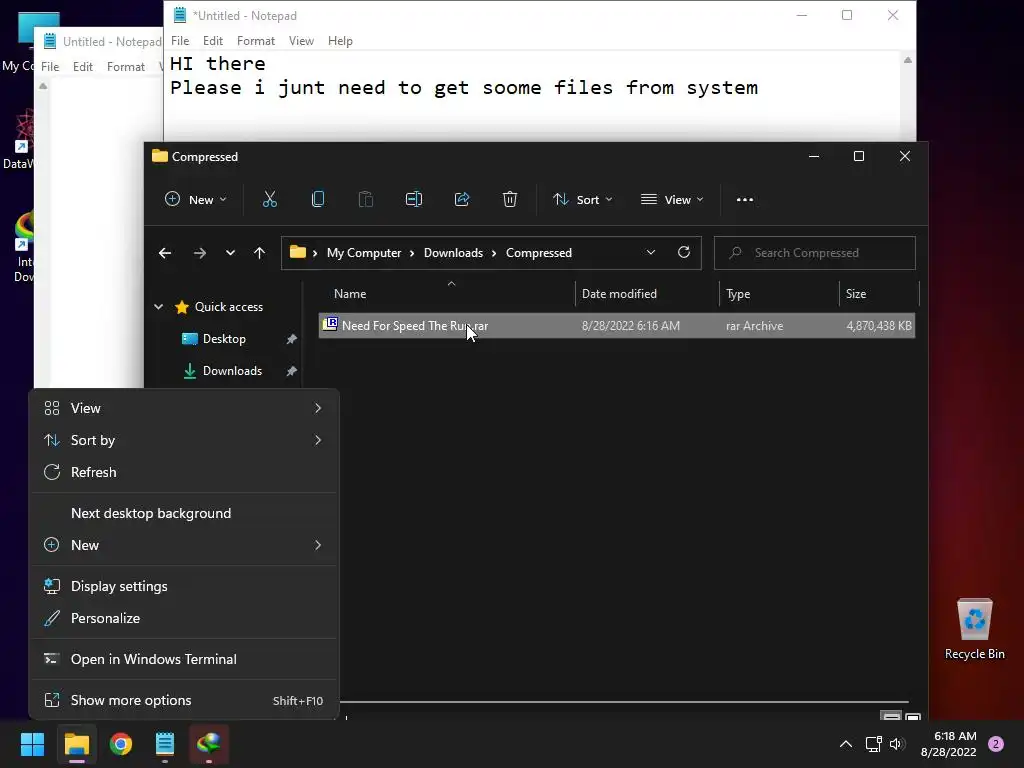Open the Windows Start button
This screenshot has height=768, width=1024.
(32, 744)
